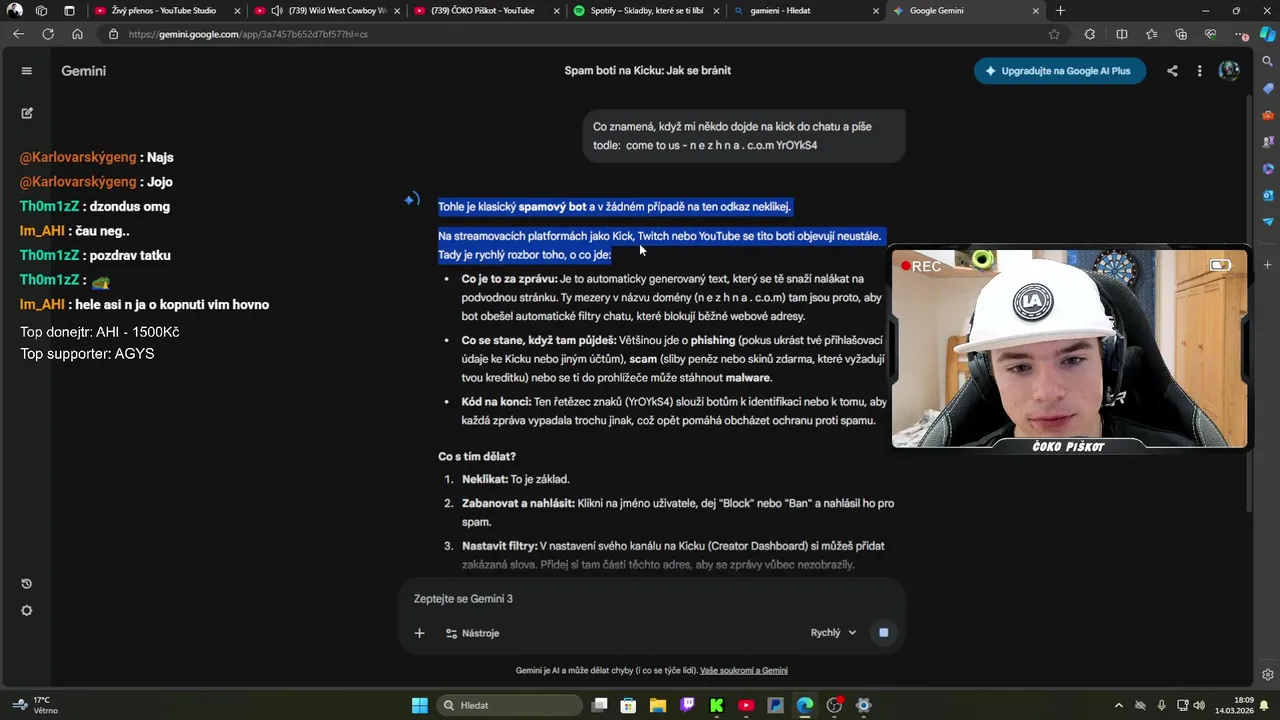The height and width of the screenshot is (720, 1280).
Task: Show hidden system tray icons chevron
Action: coord(1118,705)
